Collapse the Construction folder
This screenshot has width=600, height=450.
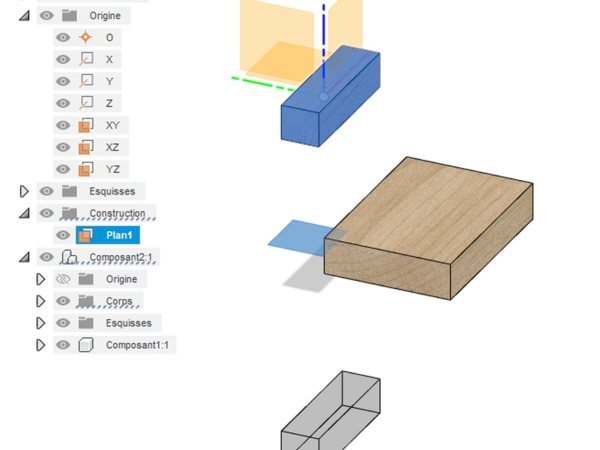point(25,213)
